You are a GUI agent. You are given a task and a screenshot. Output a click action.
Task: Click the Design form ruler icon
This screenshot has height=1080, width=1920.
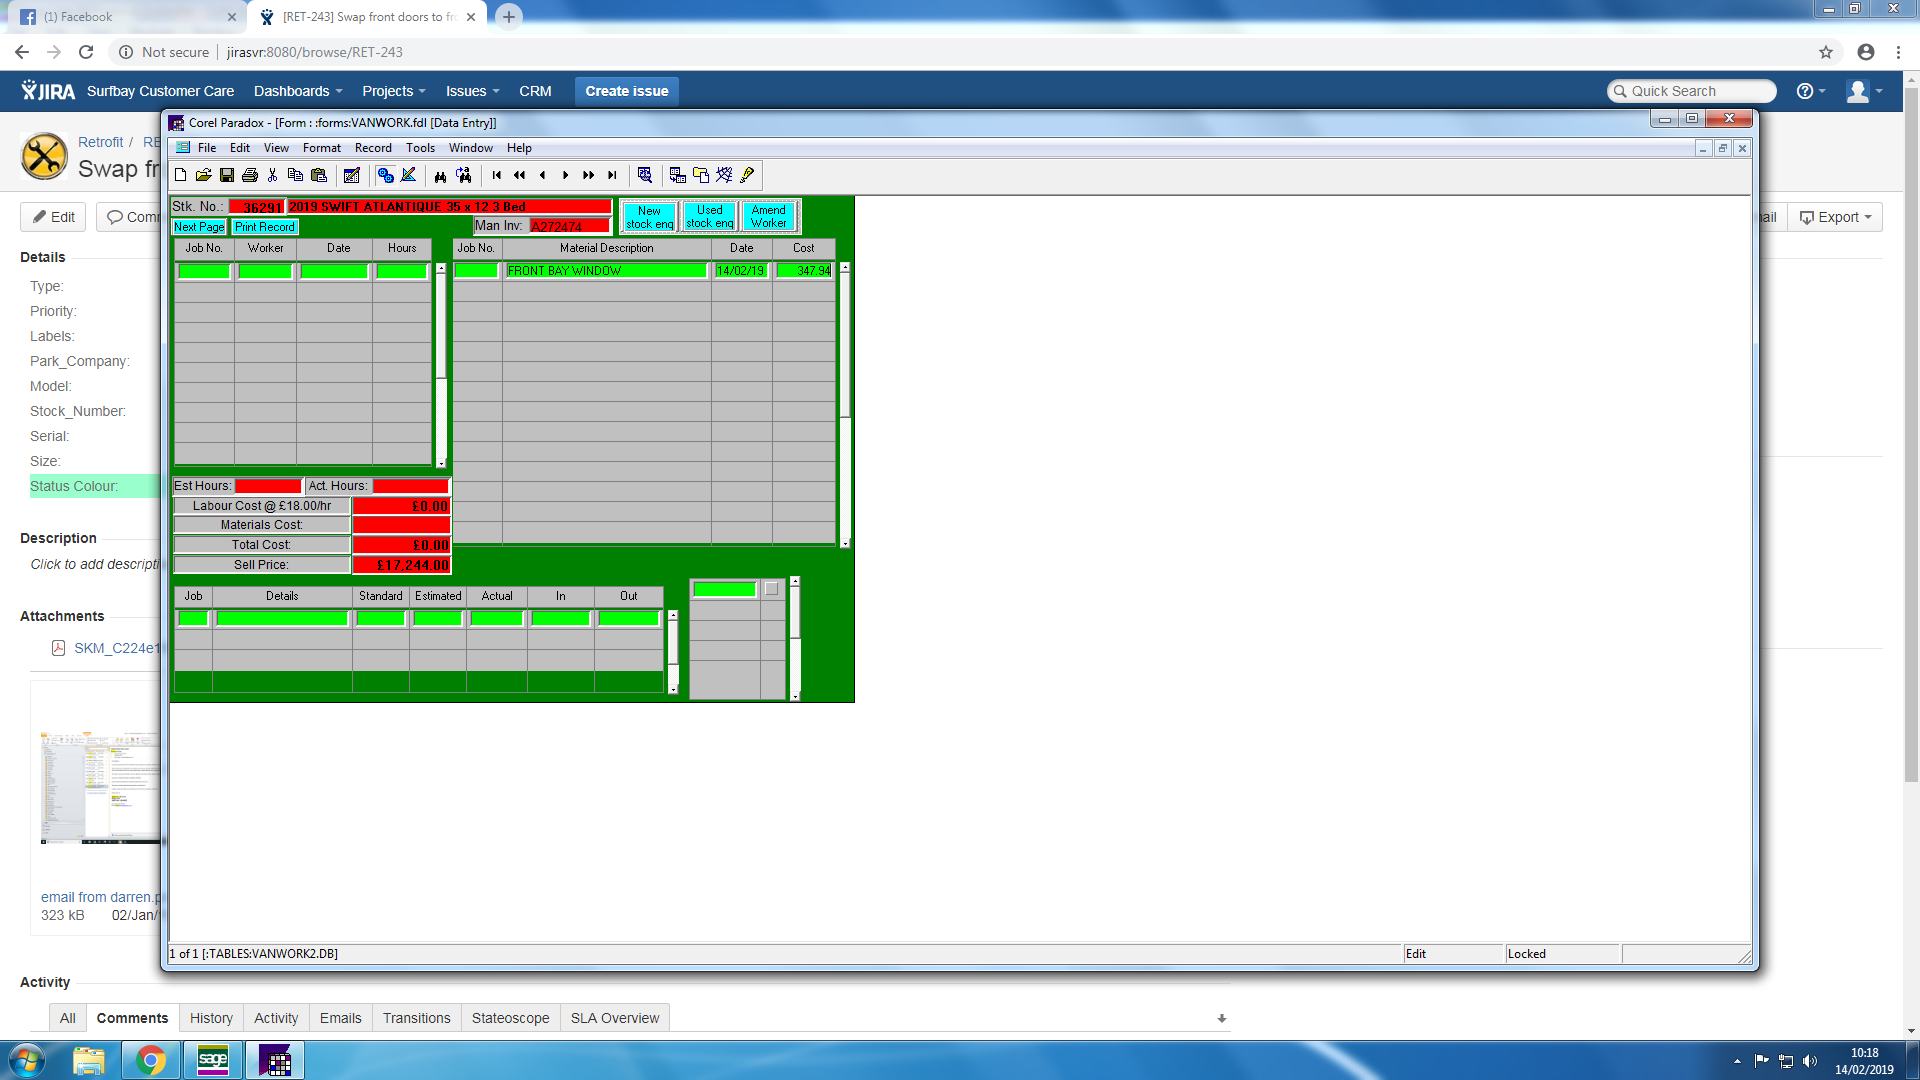pyautogui.click(x=408, y=175)
